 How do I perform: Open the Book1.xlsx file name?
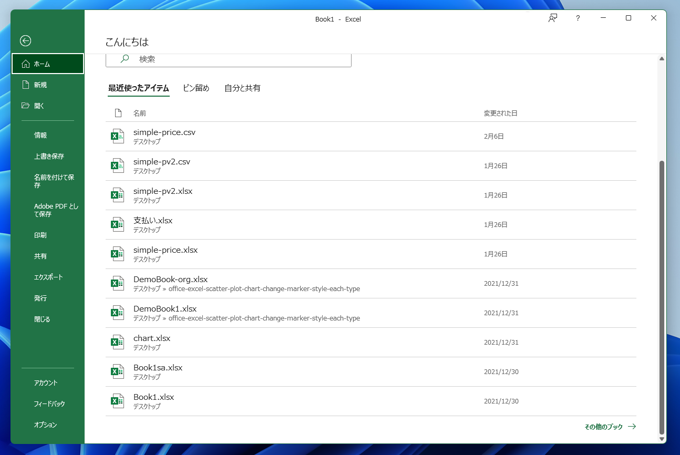[x=154, y=397]
